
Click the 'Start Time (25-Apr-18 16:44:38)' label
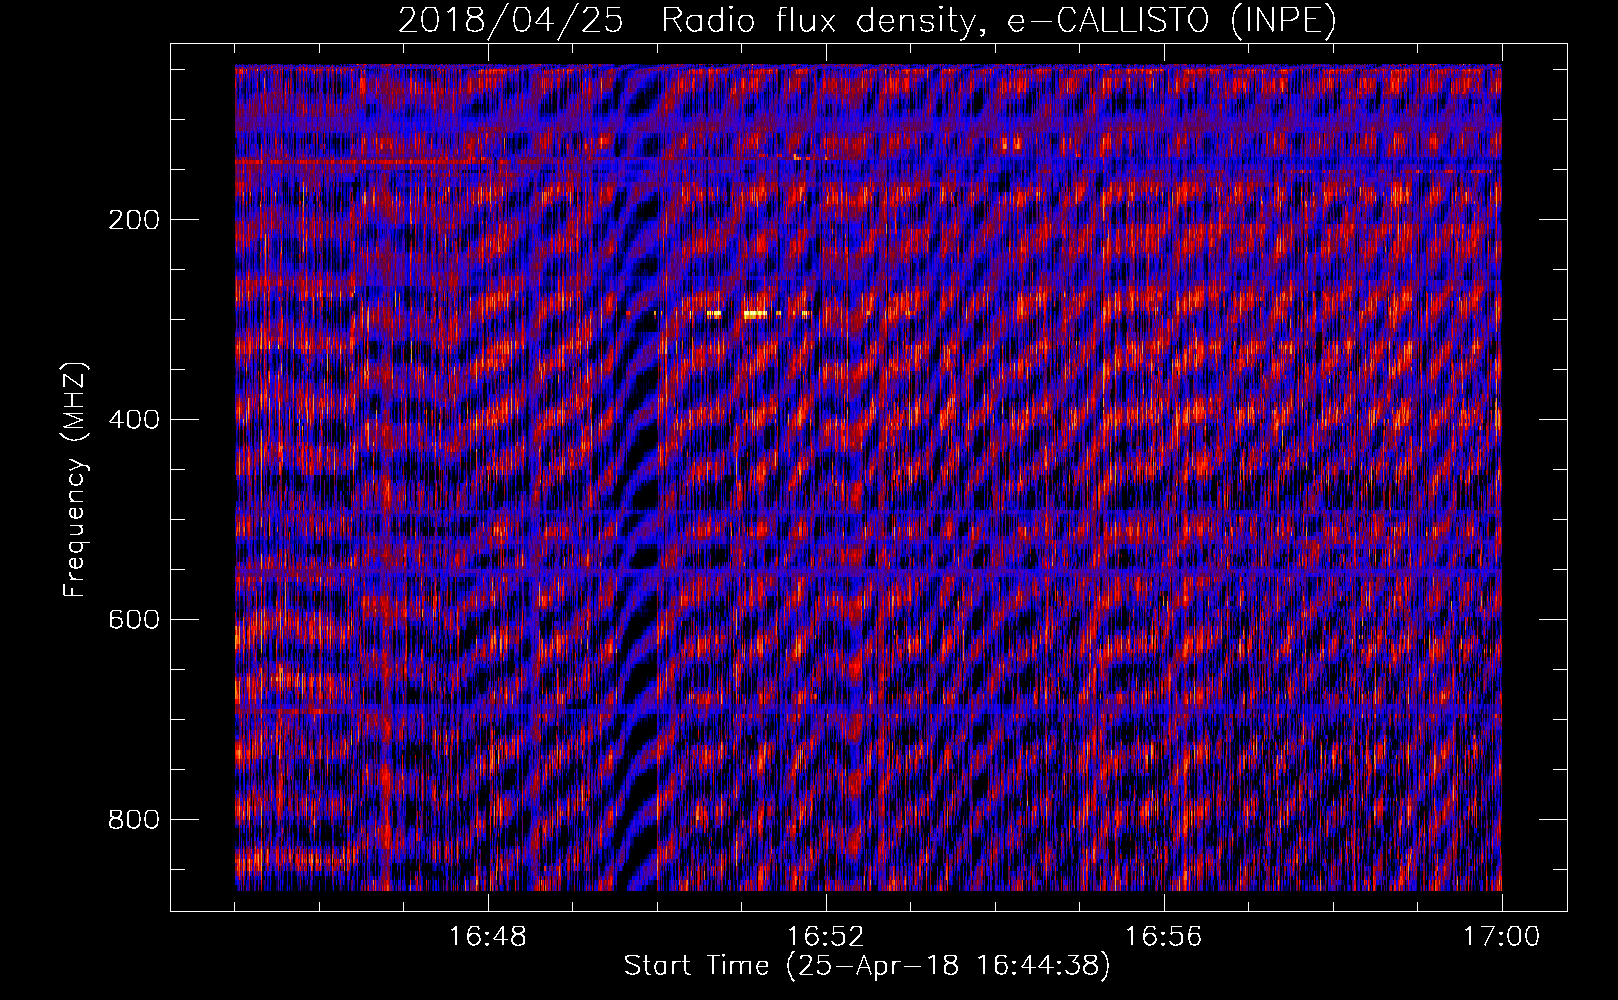point(867,966)
